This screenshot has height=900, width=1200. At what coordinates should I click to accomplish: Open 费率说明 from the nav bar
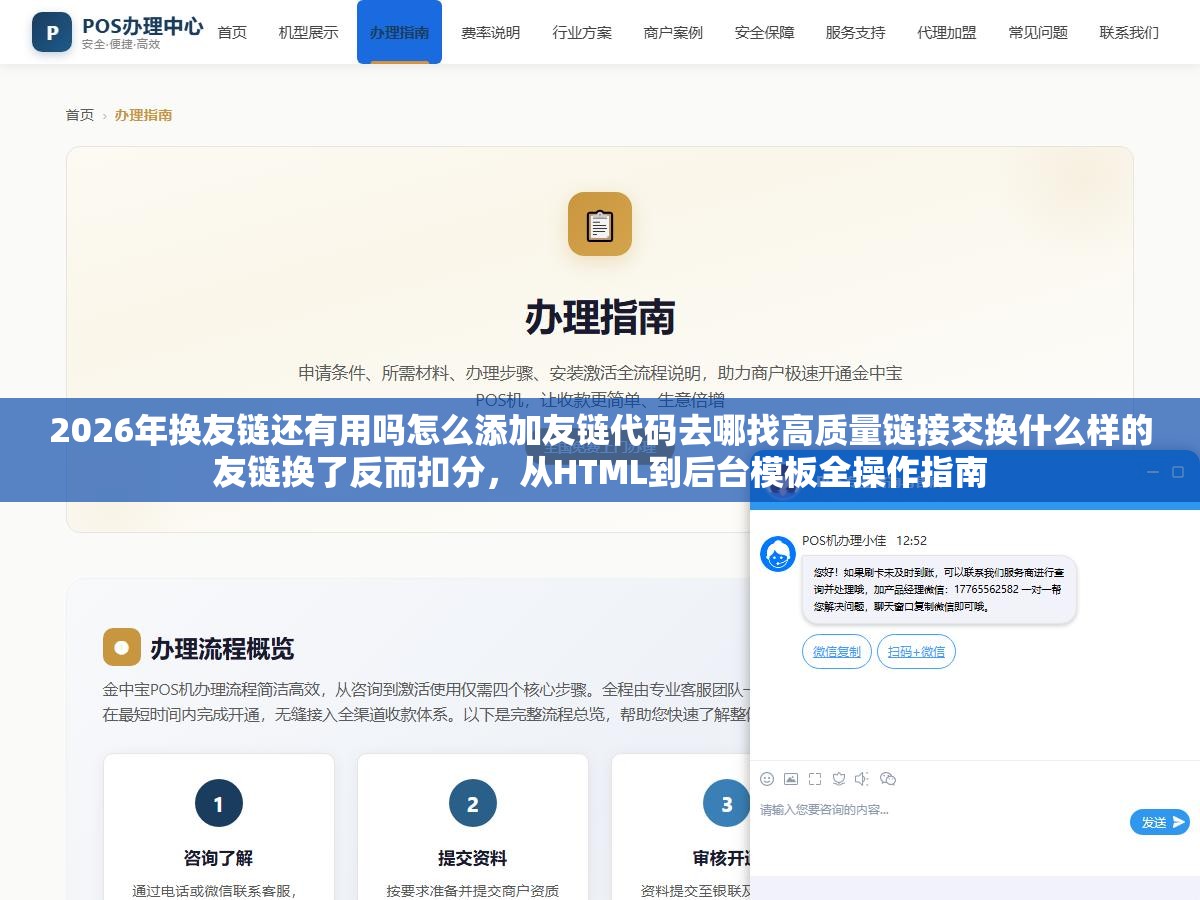tap(490, 32)
